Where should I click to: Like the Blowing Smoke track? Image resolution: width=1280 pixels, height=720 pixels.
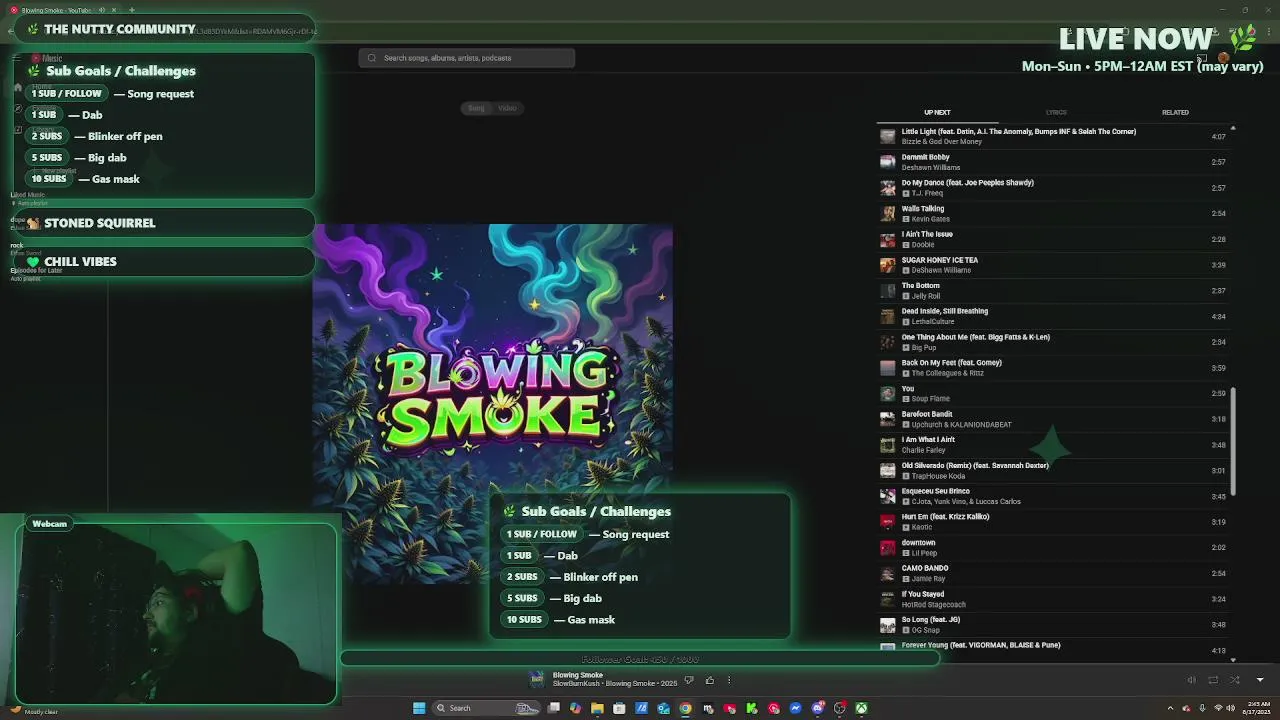710,681
